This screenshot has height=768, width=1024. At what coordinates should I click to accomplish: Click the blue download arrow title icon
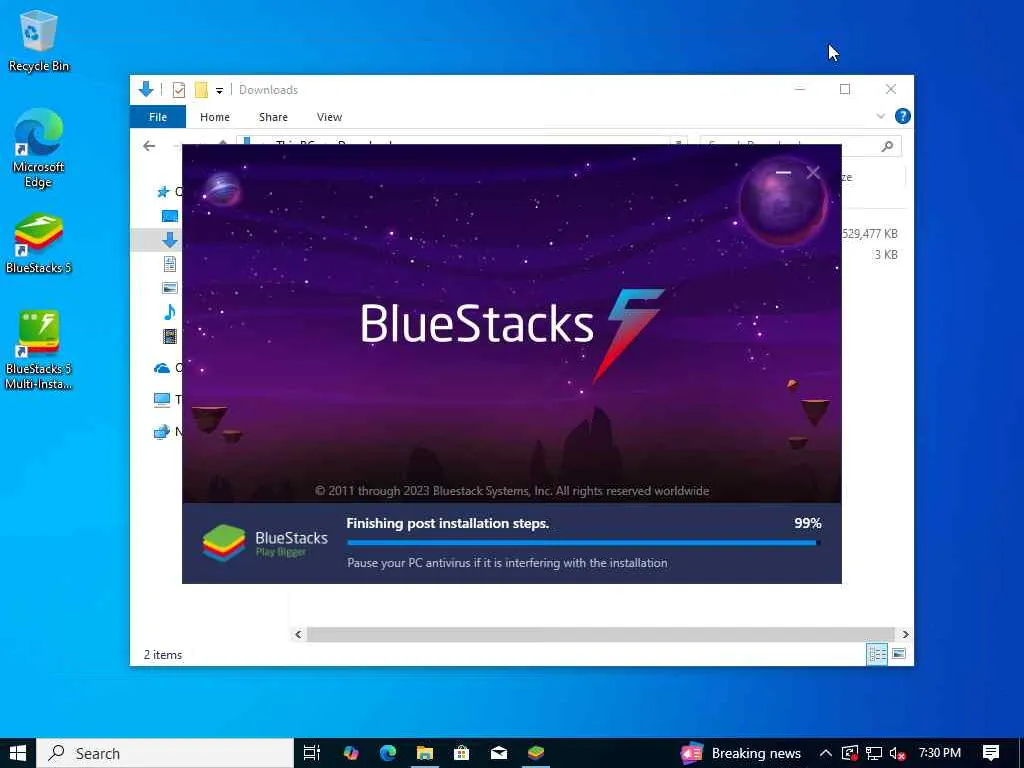pyautogui.click(x=146, y=89)
